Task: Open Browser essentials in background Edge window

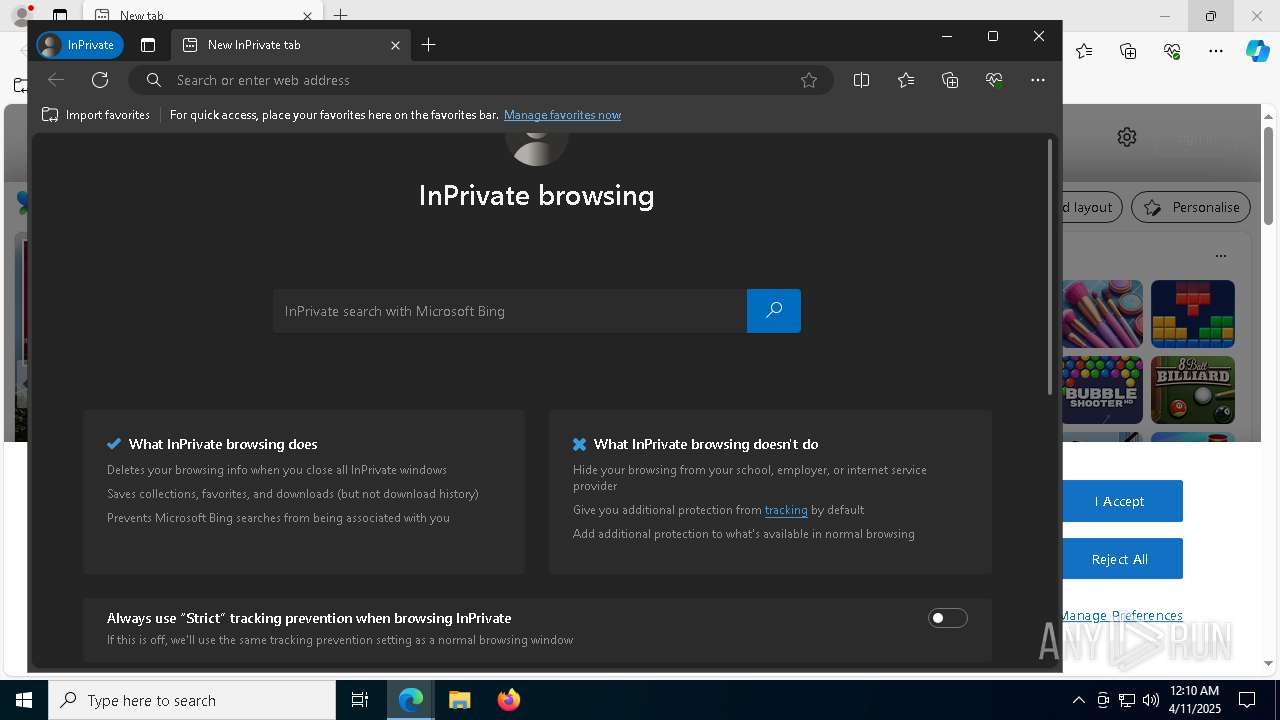Action: (1172, 51)
